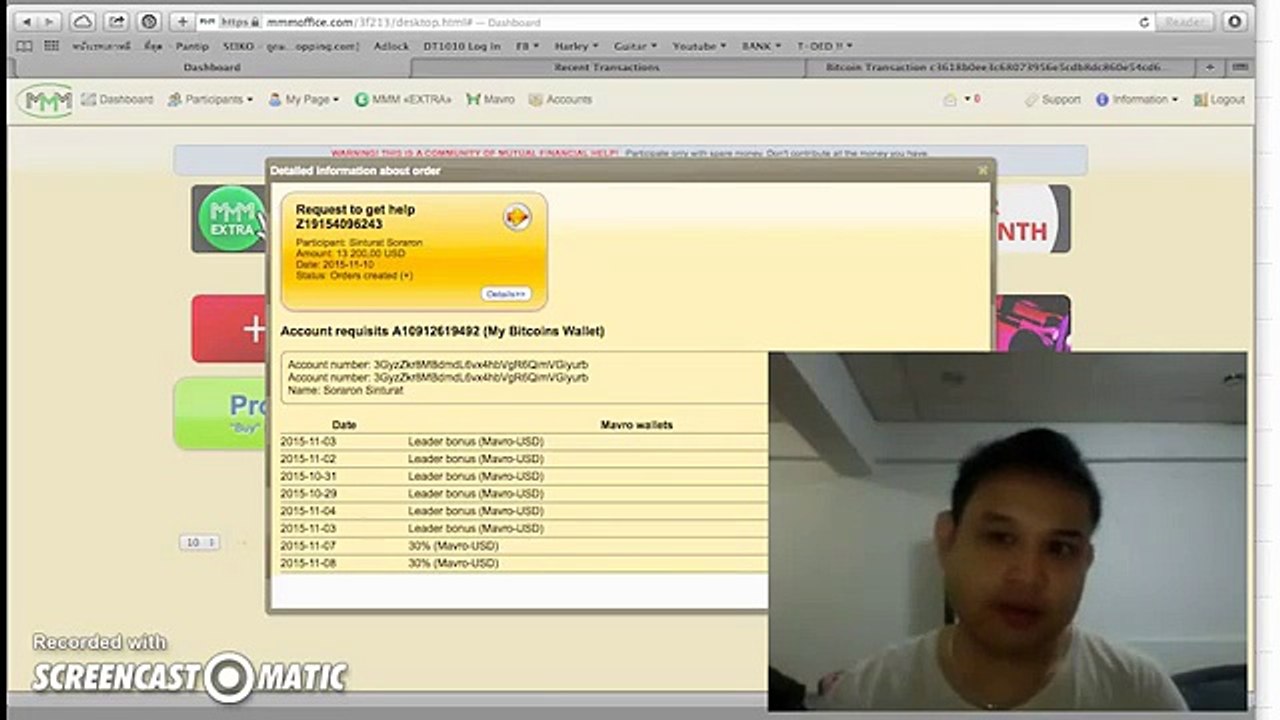Open Dashboard in the site navigation
The image size is (1280, 720).
coord(118,100)
